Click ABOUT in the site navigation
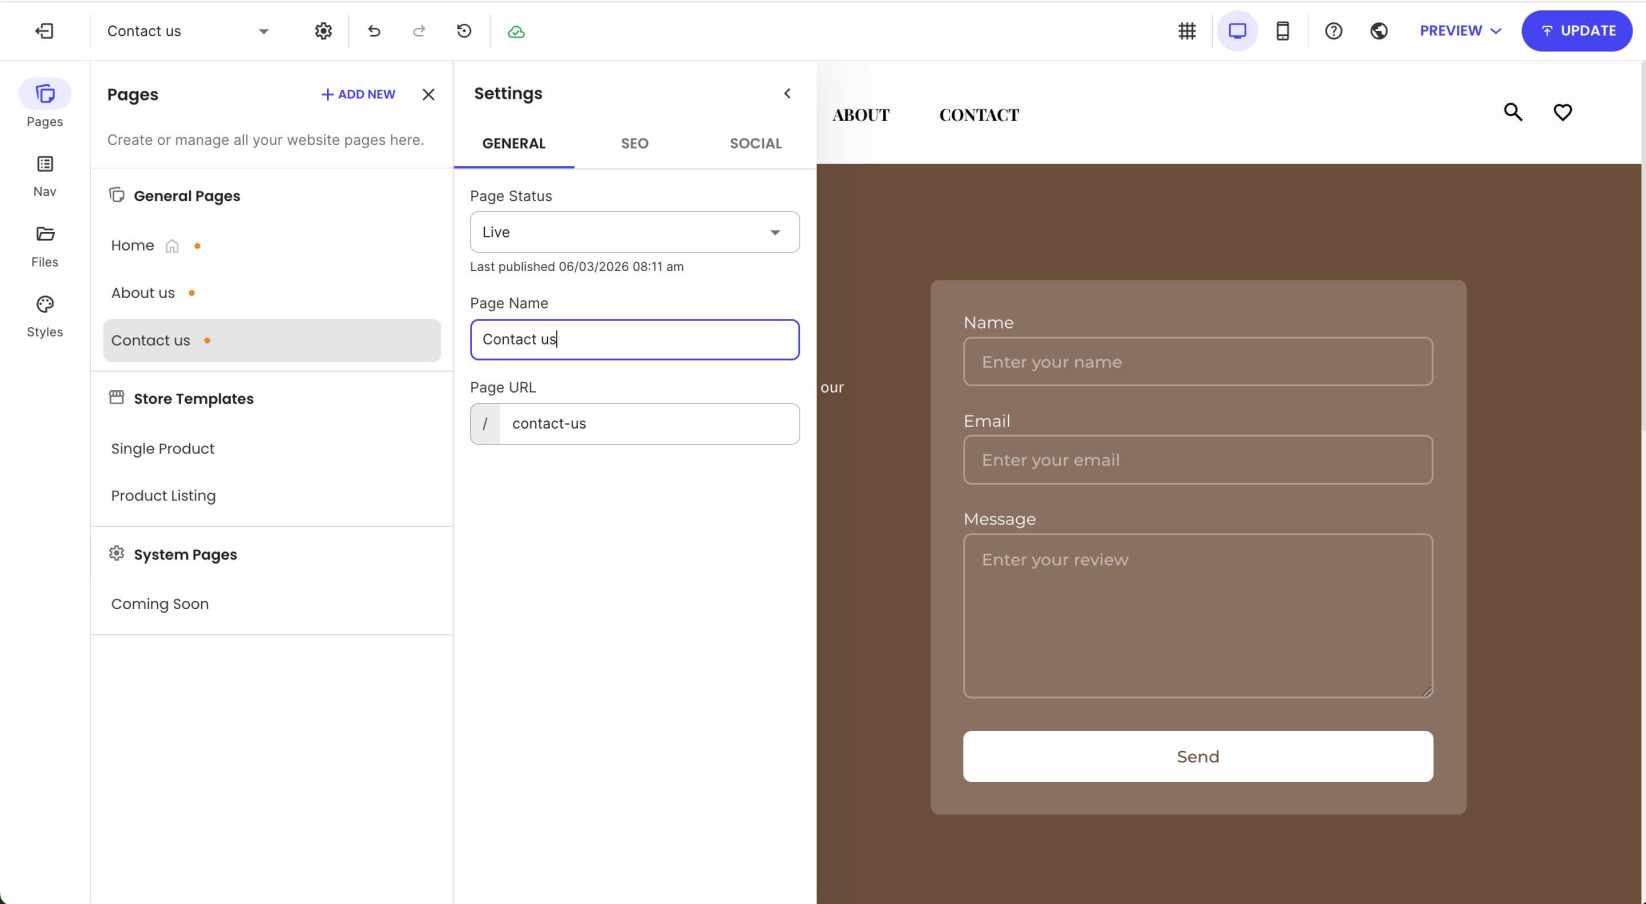1646x904 pixels. (x=861, y=115)
